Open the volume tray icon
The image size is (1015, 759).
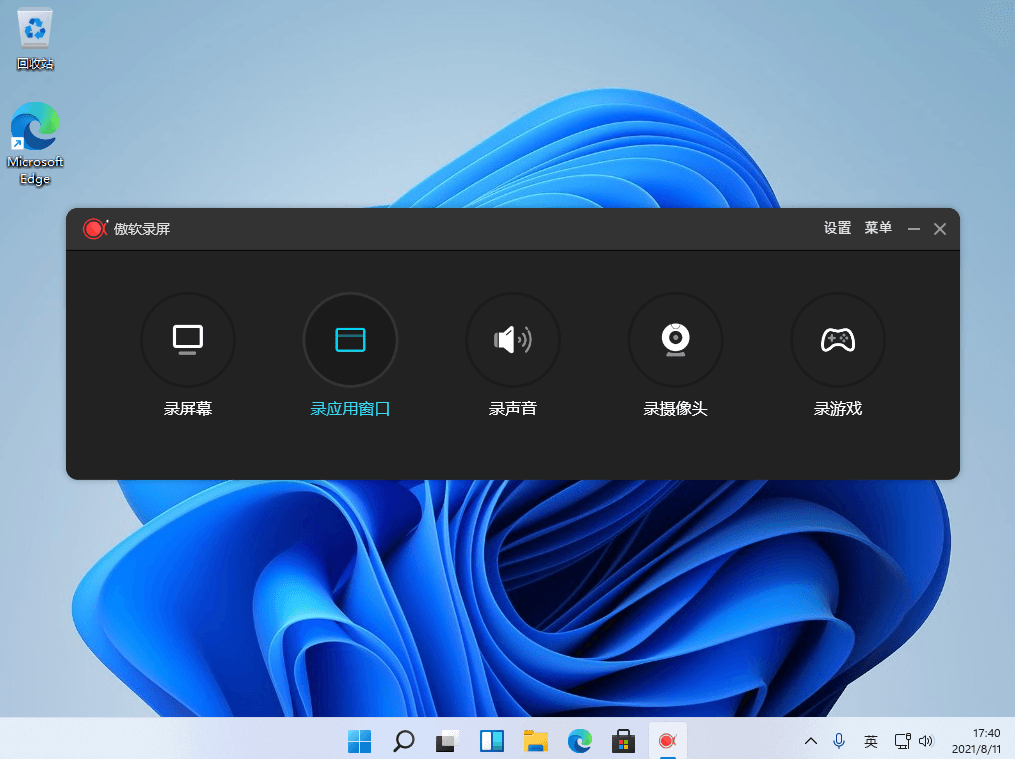[x=926, y=741]
